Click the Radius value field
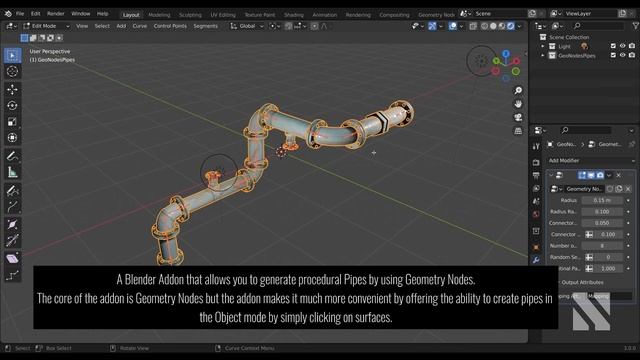This screenshot has width=640, height=360. [602, 200]
